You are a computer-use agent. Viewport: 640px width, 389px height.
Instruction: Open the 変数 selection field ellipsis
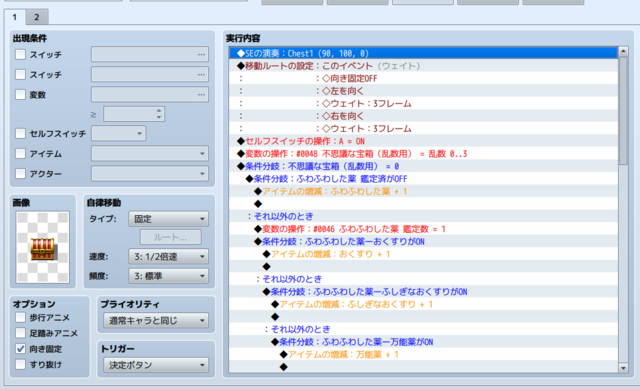[x=201, y=95]
